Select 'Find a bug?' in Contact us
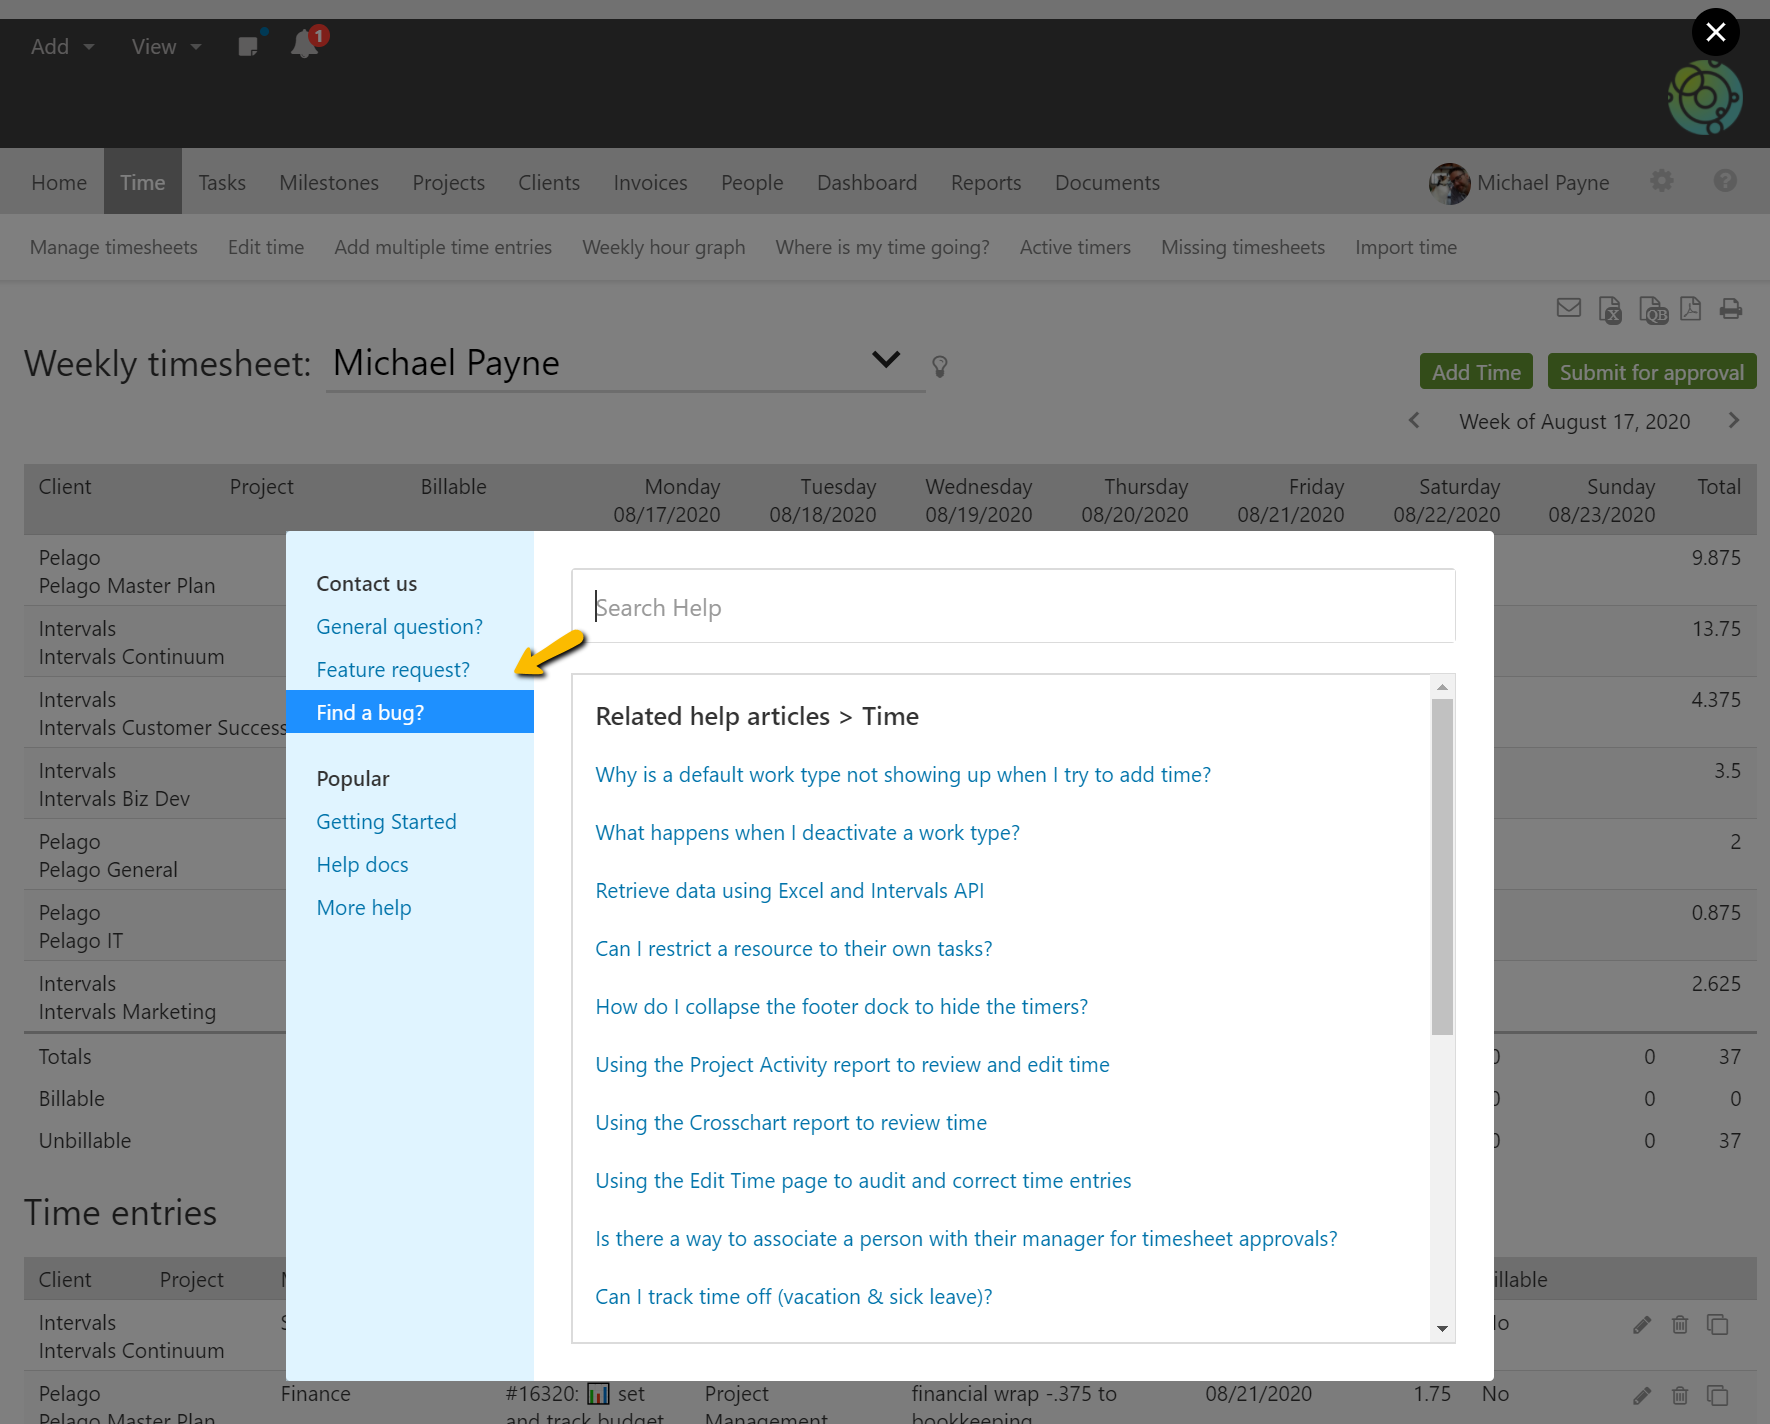This screenshot has width=1770, height=1424. [370, 712]
